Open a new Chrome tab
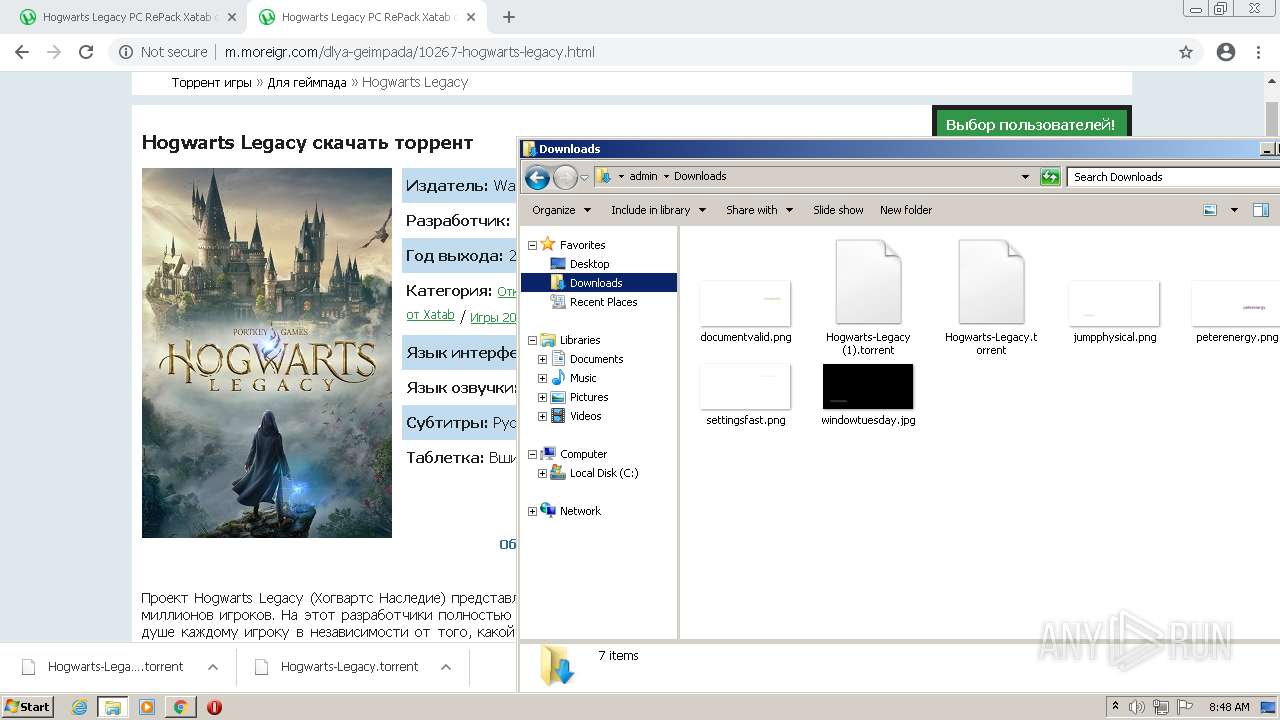The image size is (1280, 720). pyautogui.click(x=509, y=17)
